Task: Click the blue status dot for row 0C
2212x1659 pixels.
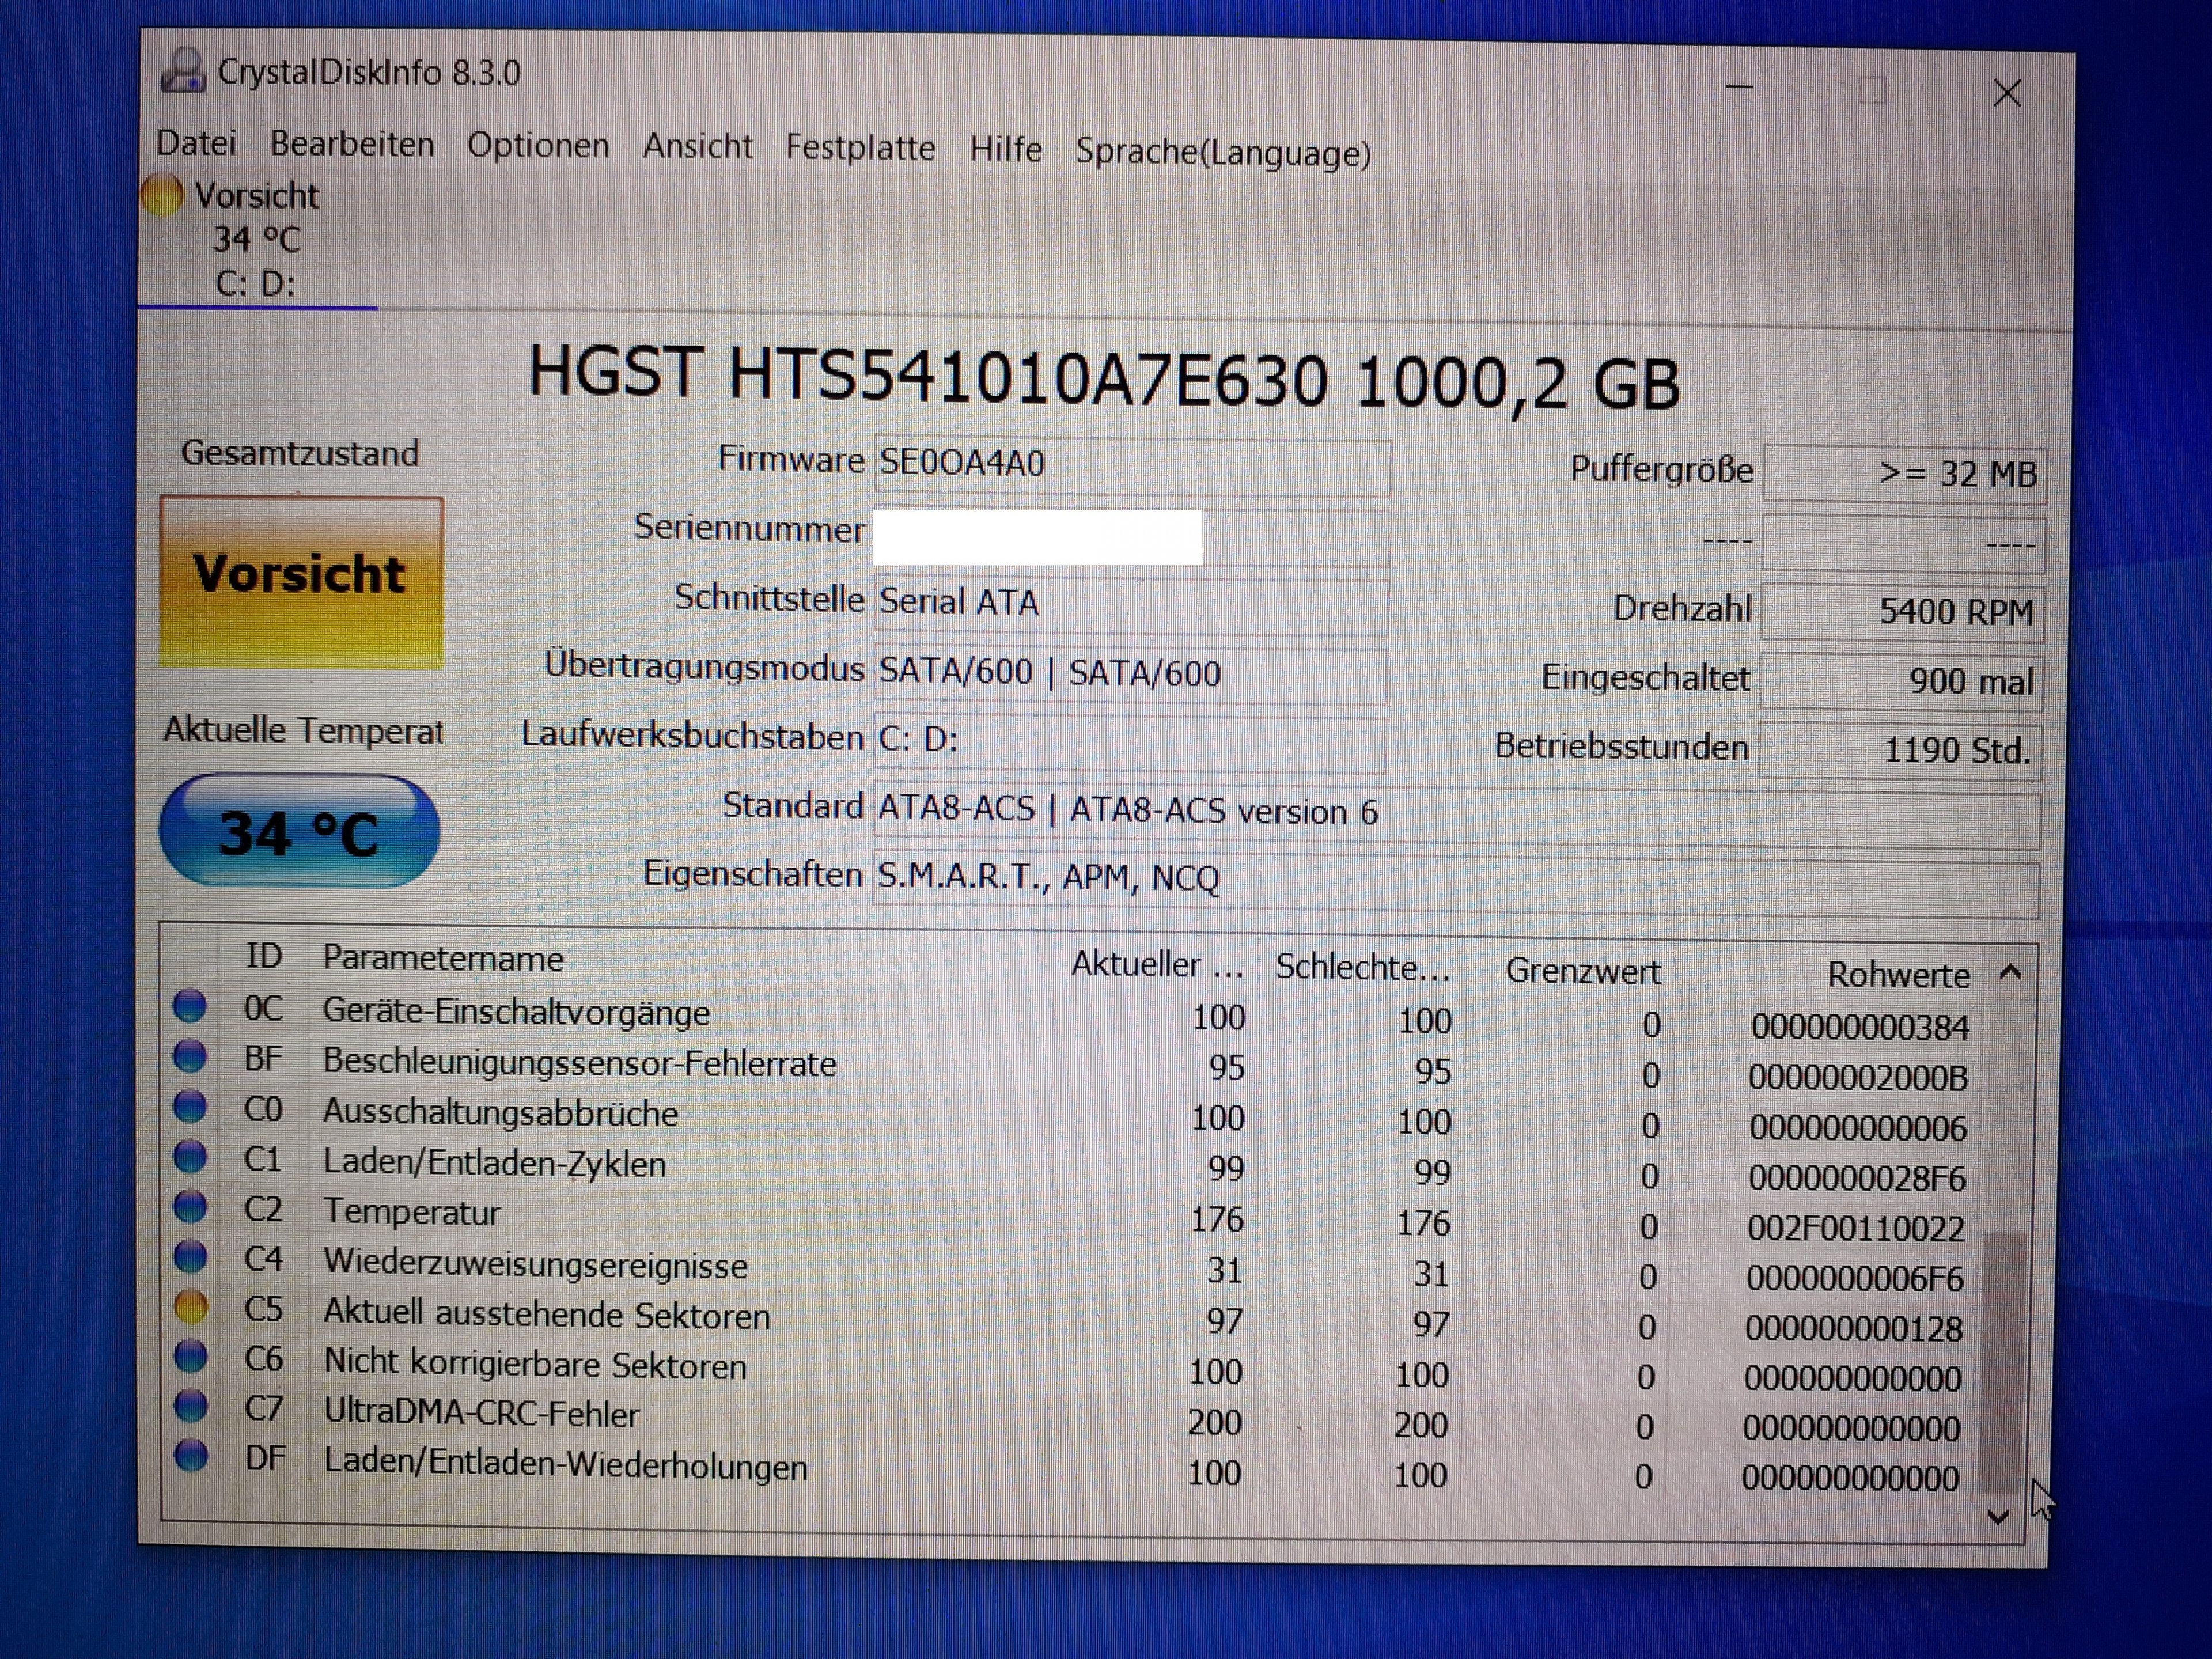Action: click(190, 1005)
